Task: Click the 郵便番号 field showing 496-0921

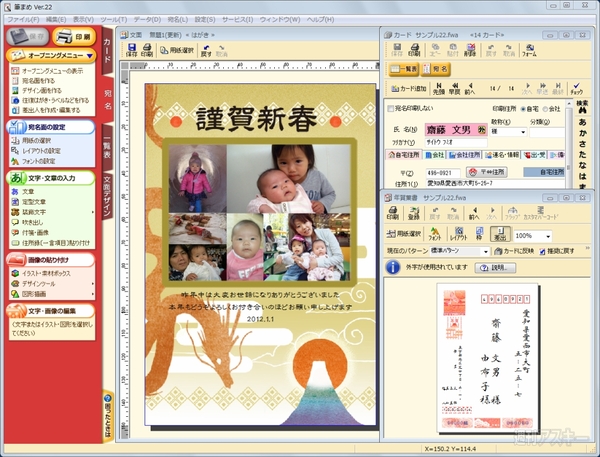Action: [443, 173]
